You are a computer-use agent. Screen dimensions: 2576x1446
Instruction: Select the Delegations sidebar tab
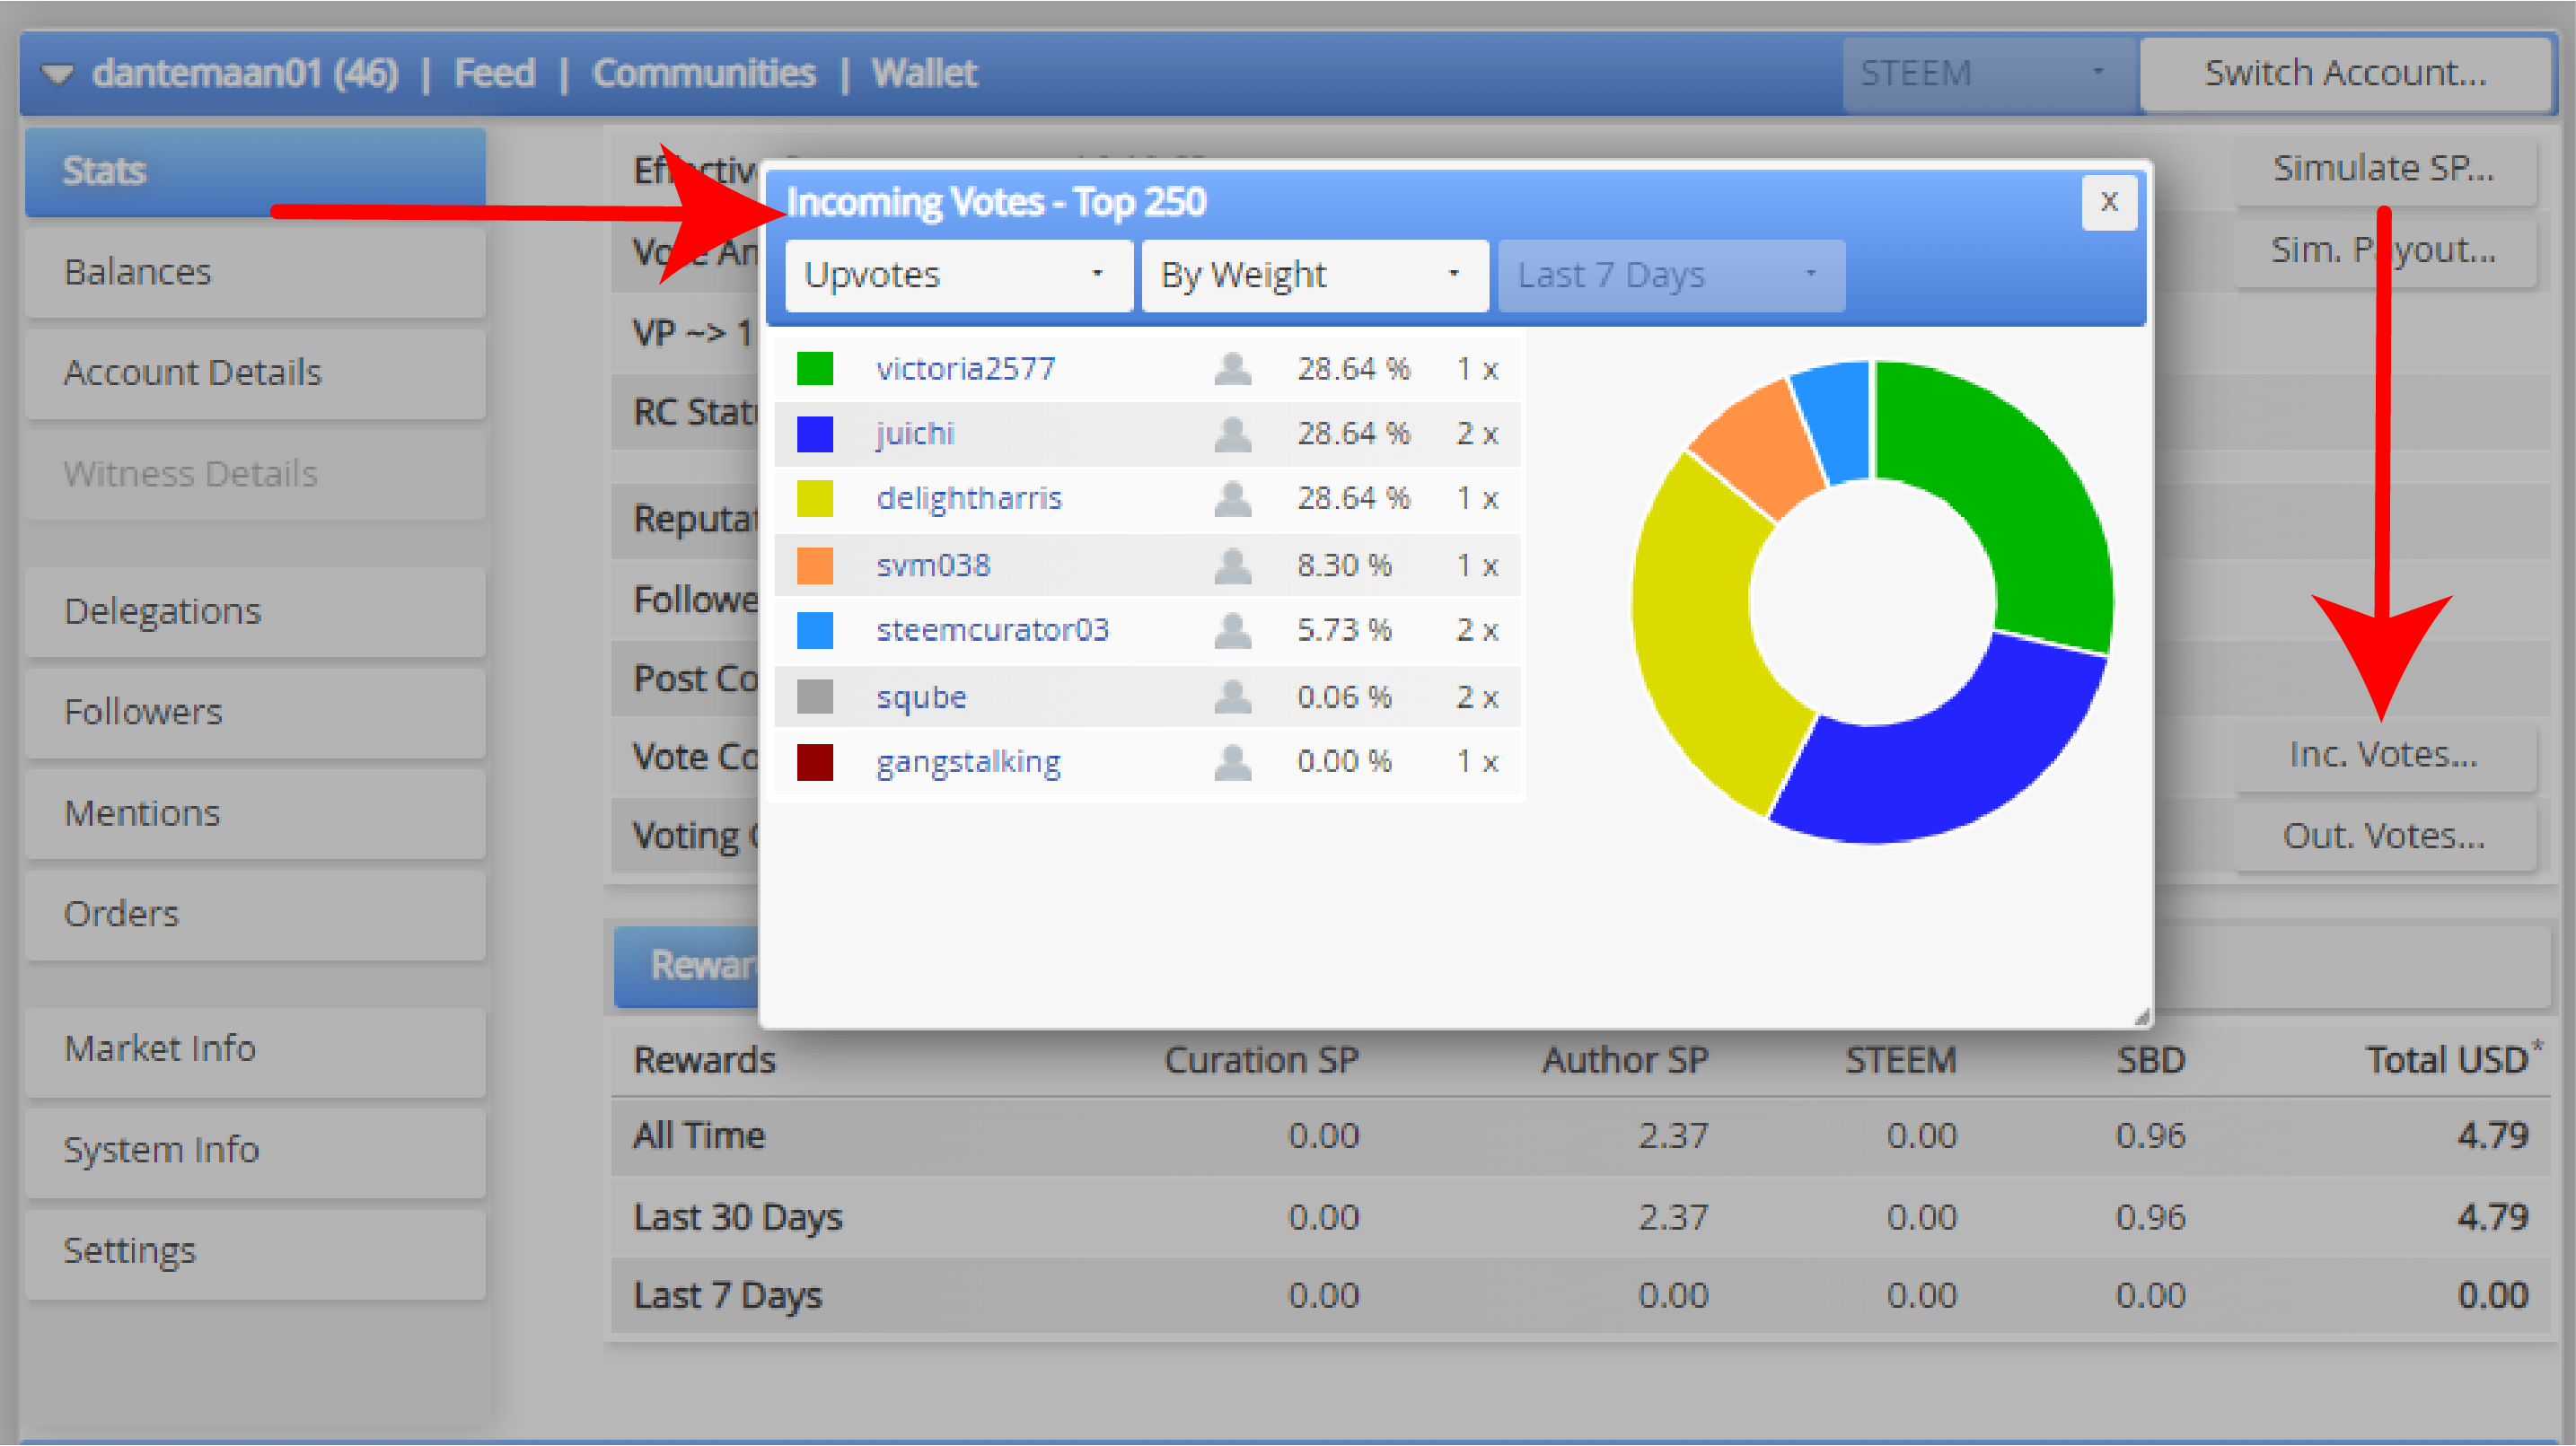[255, 611]
